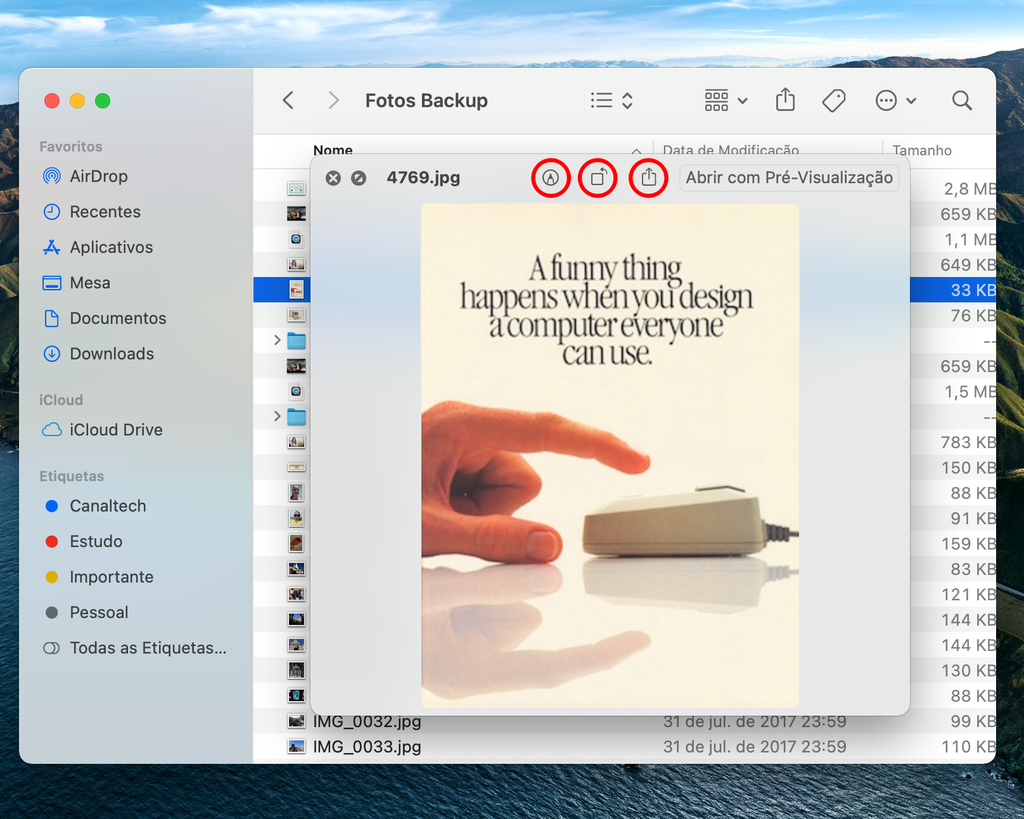The height and width of the screenshot is (819, 1024).
Task: Click the 110 KB size cell
Action: coord(968,747)
